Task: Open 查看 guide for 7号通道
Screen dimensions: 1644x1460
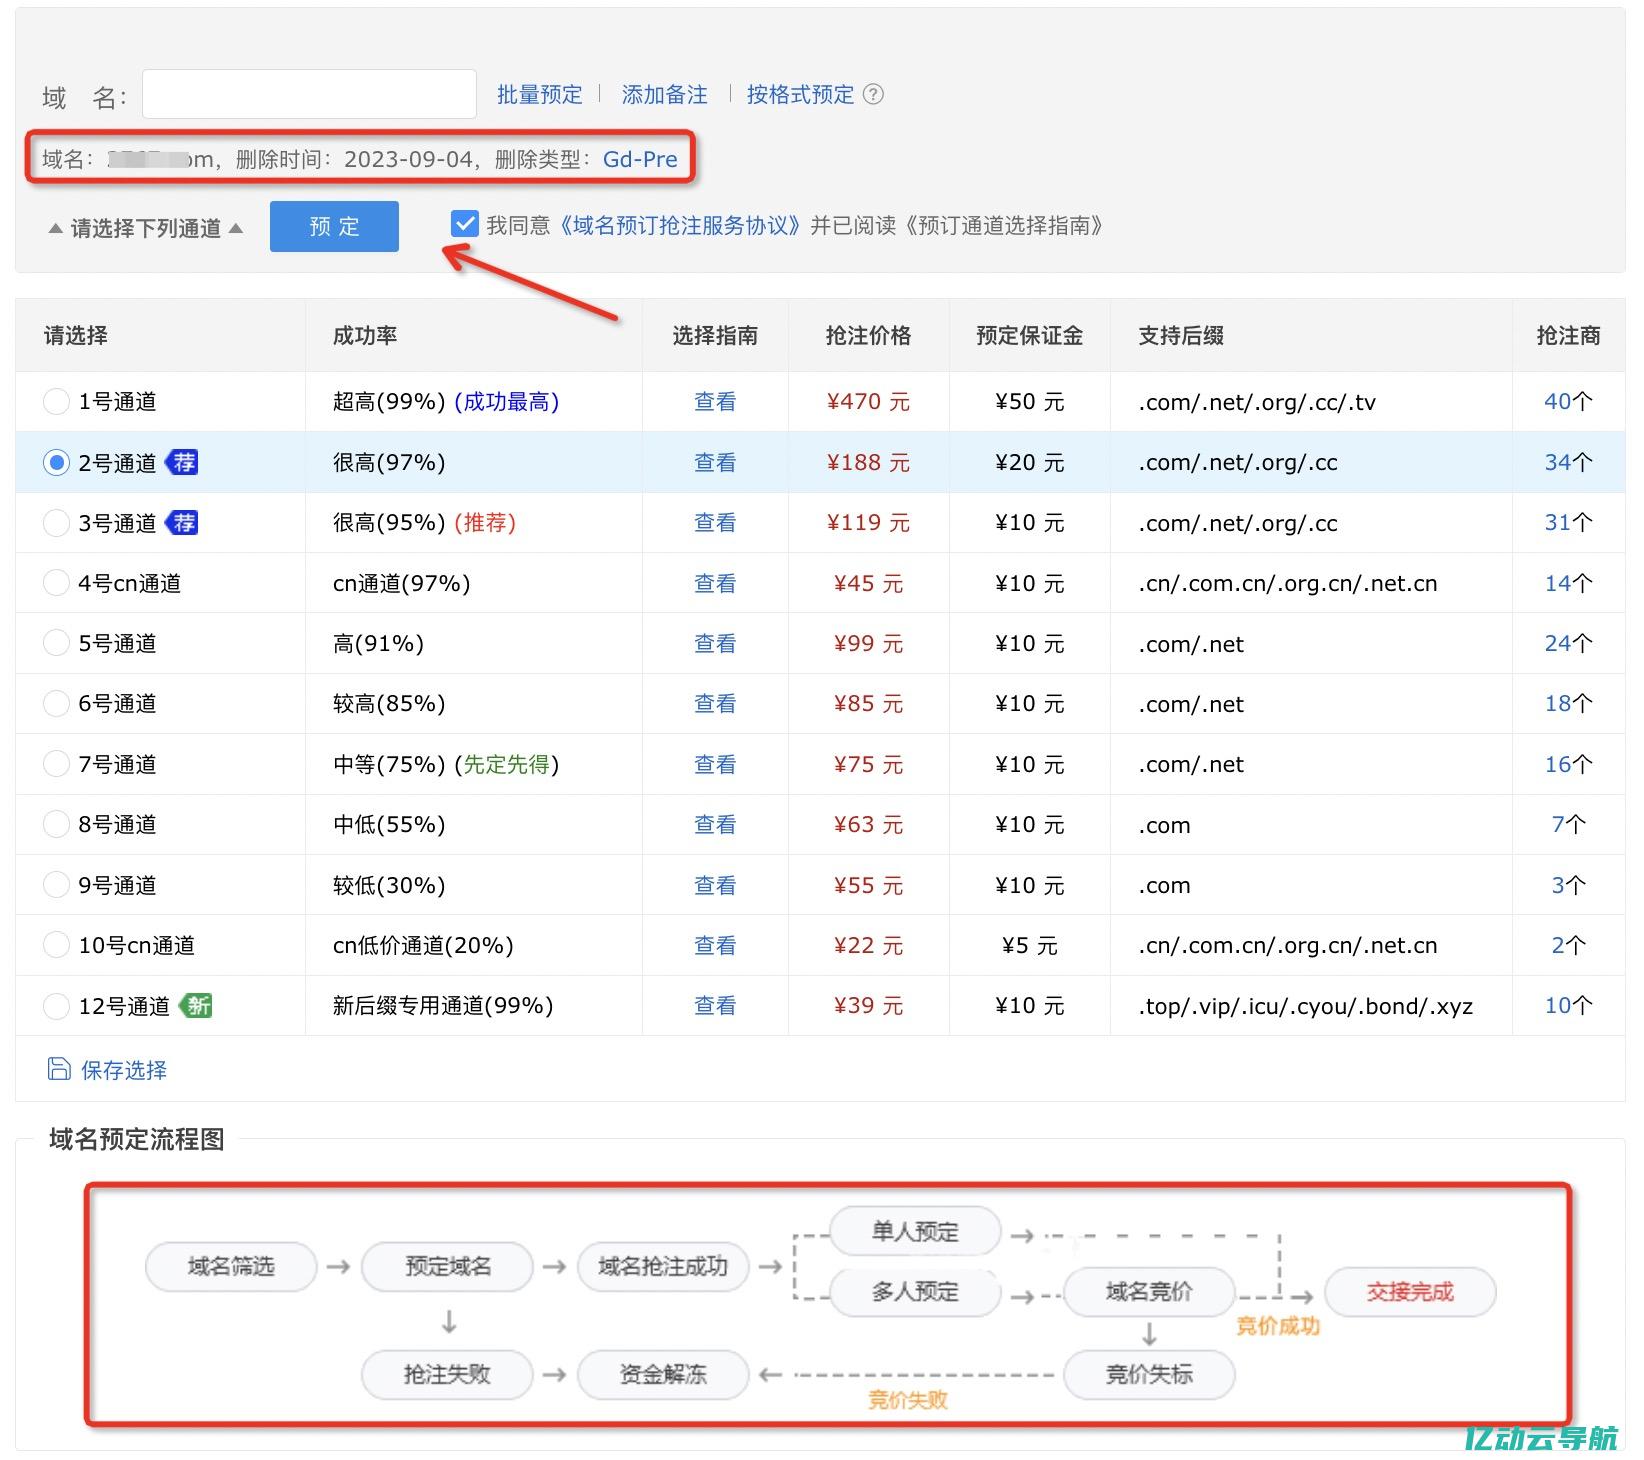Action: click(715, 764)
